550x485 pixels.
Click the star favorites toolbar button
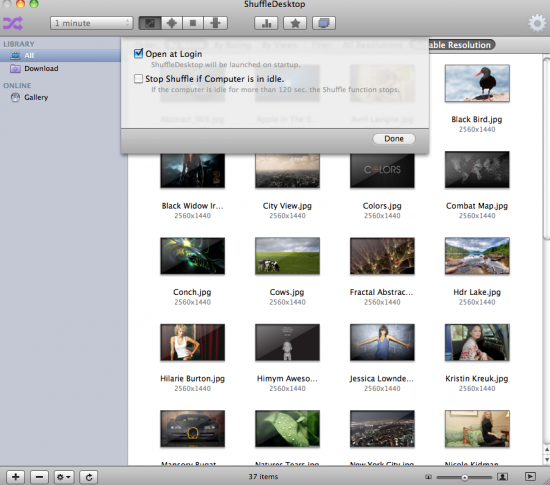[x=295, y=23]
